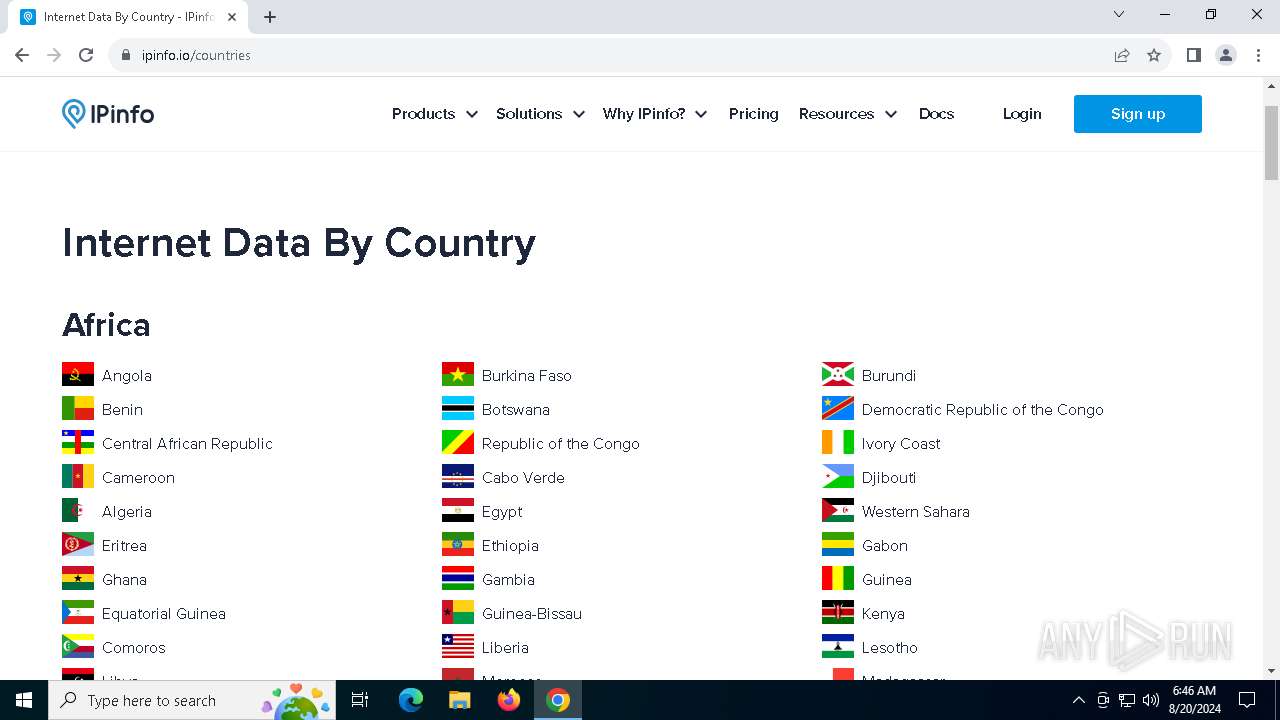This screenshot has height=720, width=1280.
Task: Go back with the browser arrow
Action: (x=22, y=55)
